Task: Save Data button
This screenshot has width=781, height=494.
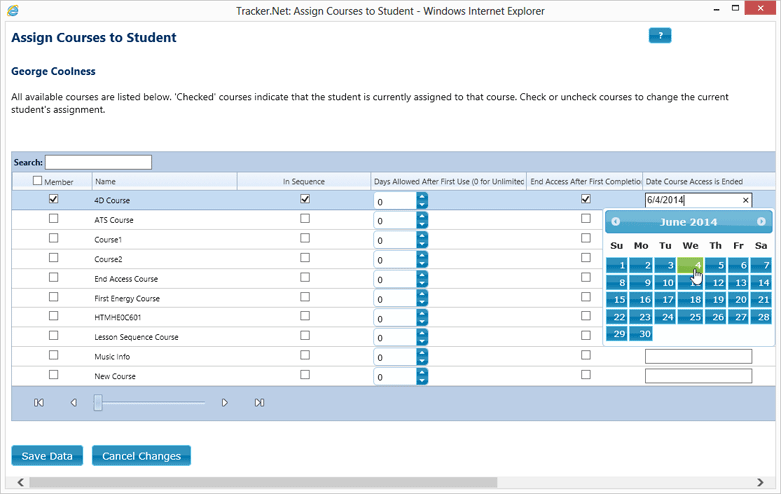Action: point(47,456)
